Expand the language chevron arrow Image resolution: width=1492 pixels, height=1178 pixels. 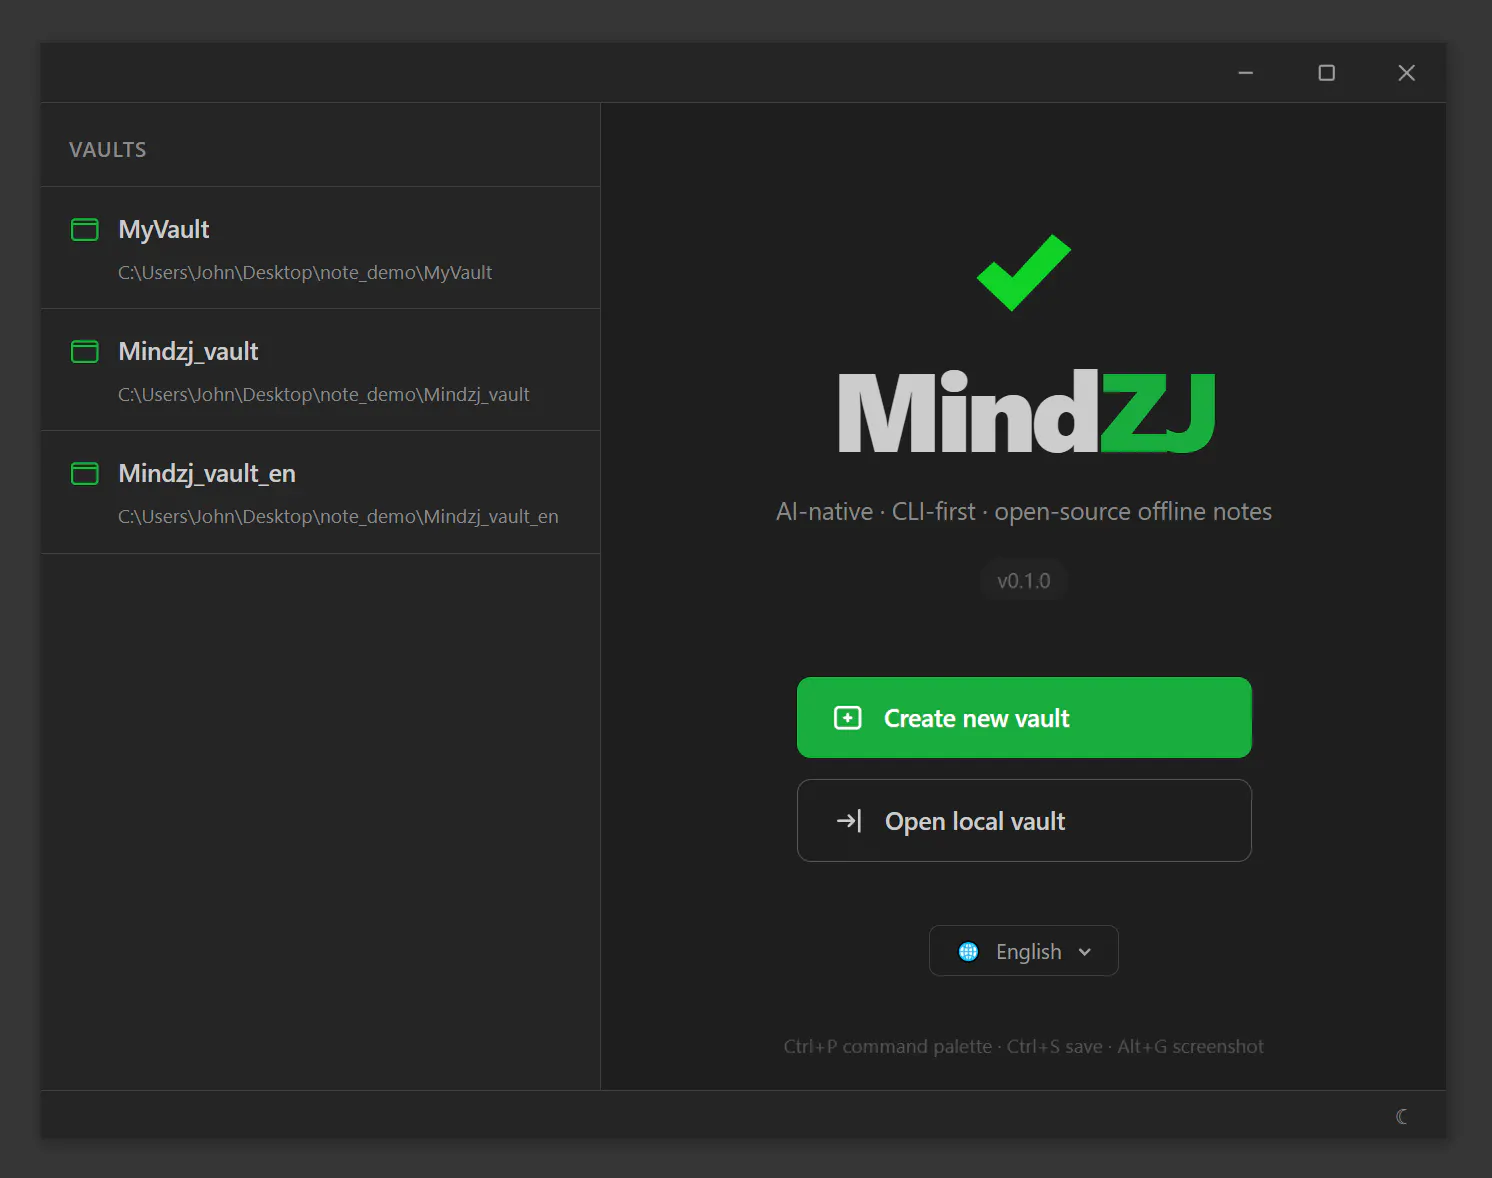click(x=1085, y=952)
